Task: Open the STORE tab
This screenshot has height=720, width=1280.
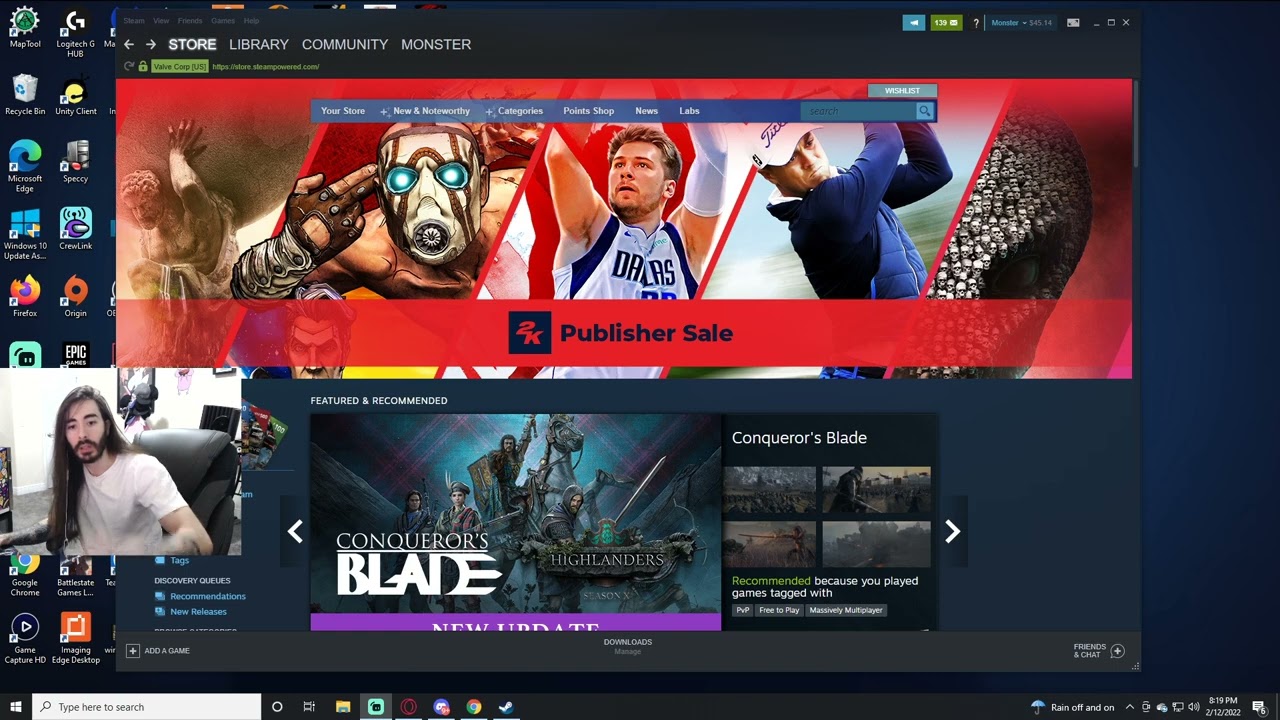Action: 192,45
